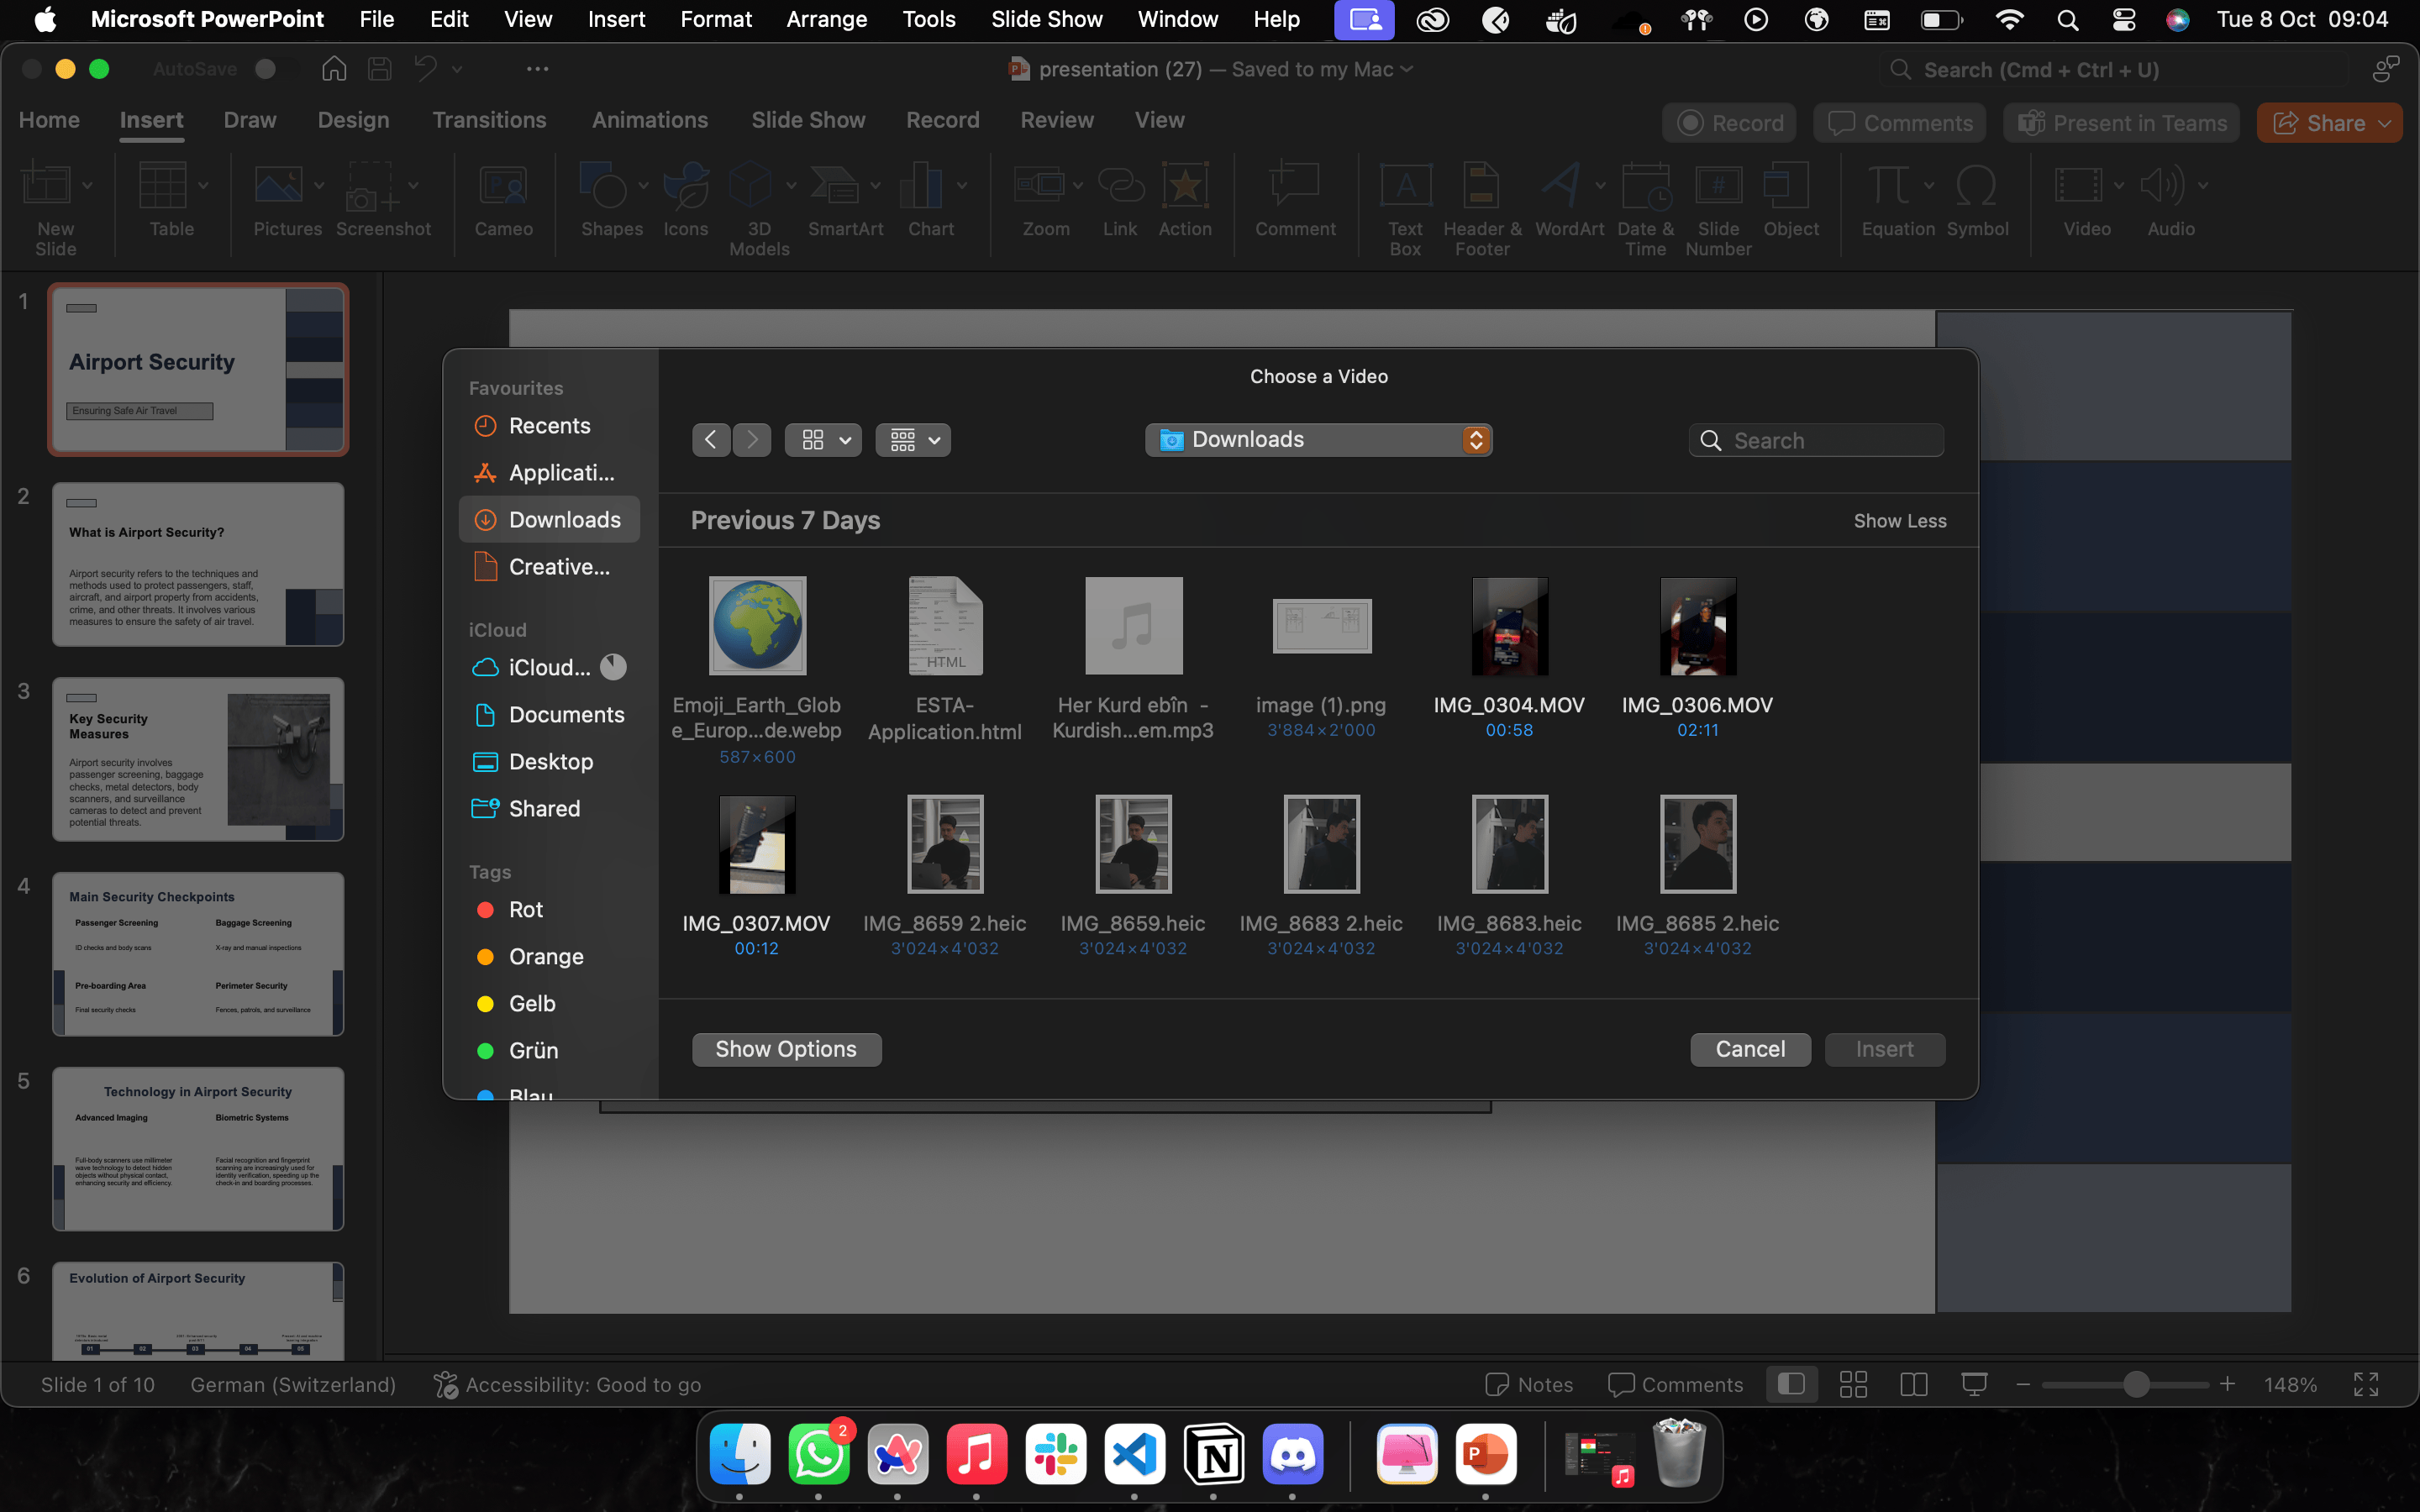This screenshot has width=2420, height=1512.
Task: Switch to the Animations ribbon tab
Action: coord(650,120)
